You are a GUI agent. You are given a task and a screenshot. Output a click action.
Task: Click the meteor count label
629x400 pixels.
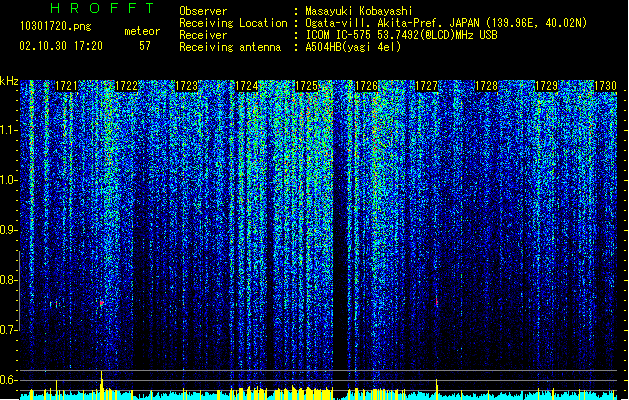point(142,31)
